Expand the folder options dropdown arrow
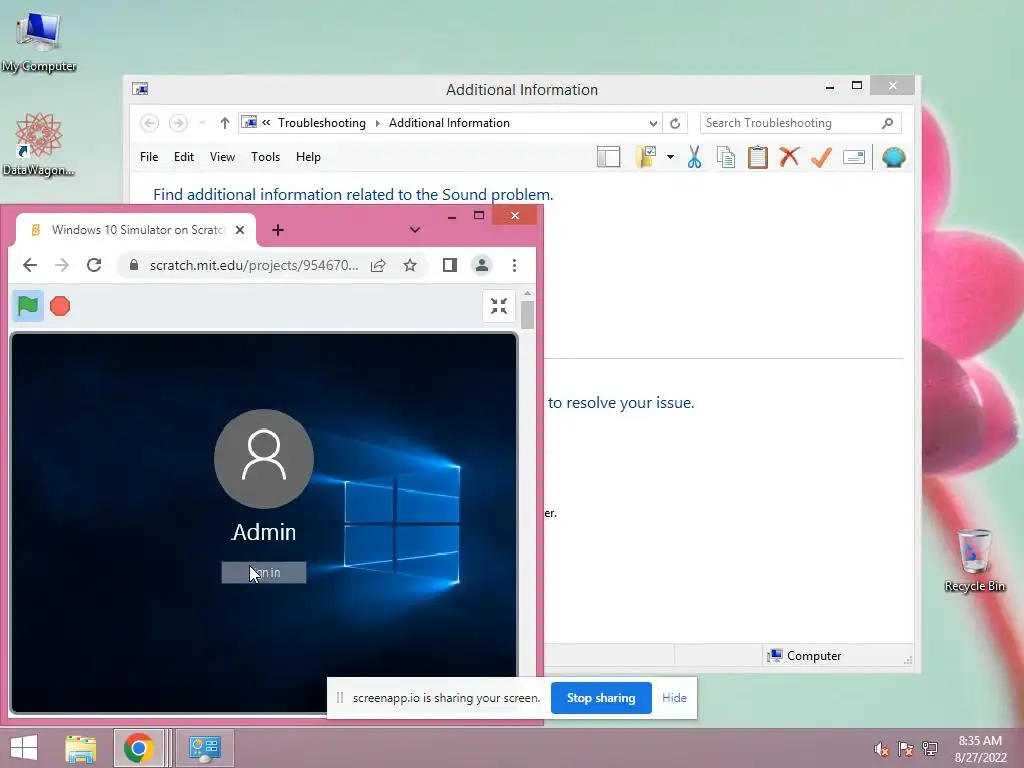The image size is (1024, 768). point(670,157)
